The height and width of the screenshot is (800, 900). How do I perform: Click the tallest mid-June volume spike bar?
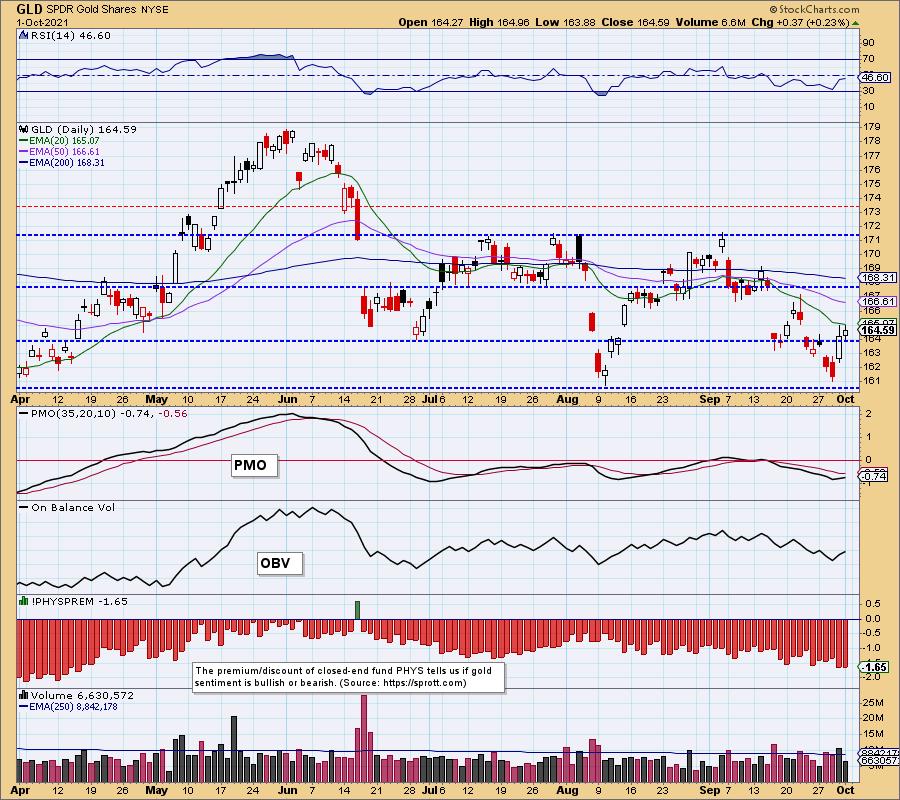pyautogui.click(x=364, y=737)
